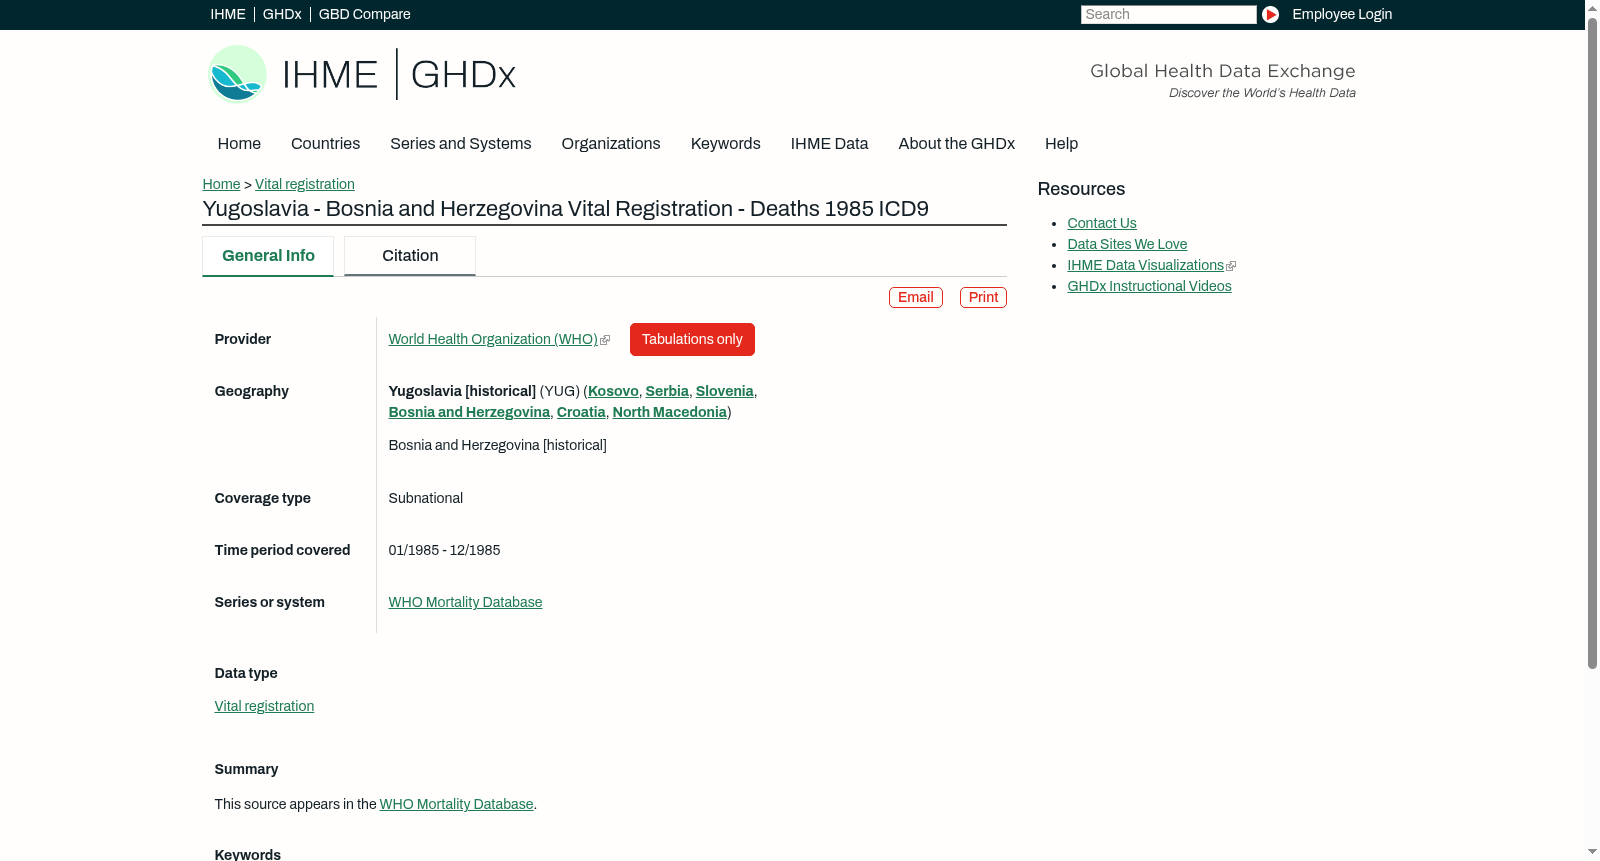Open Contact Us in Resources
The image size is (1600, 861).
pyautogui.click(x=1102, y=224)
